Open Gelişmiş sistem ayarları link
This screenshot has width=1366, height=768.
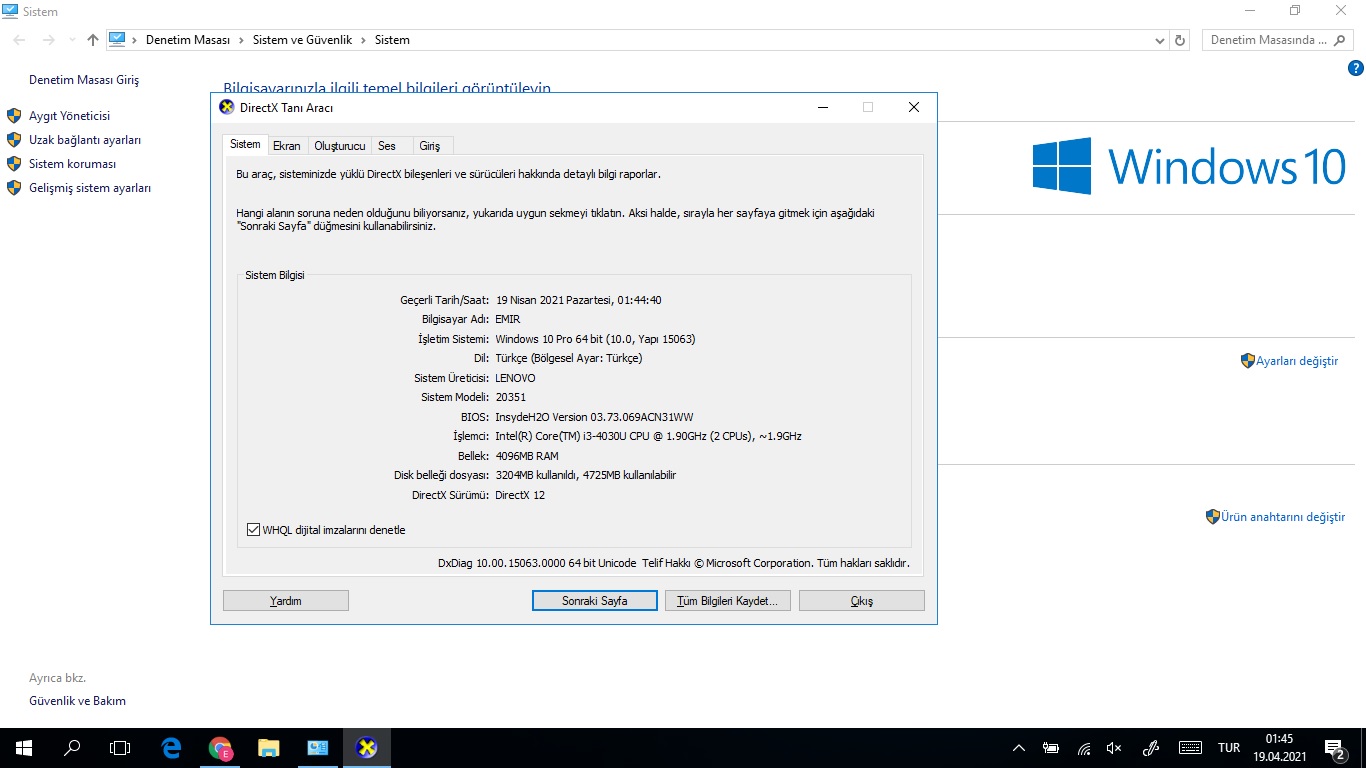pyautogui.click(x=90, y=188)
